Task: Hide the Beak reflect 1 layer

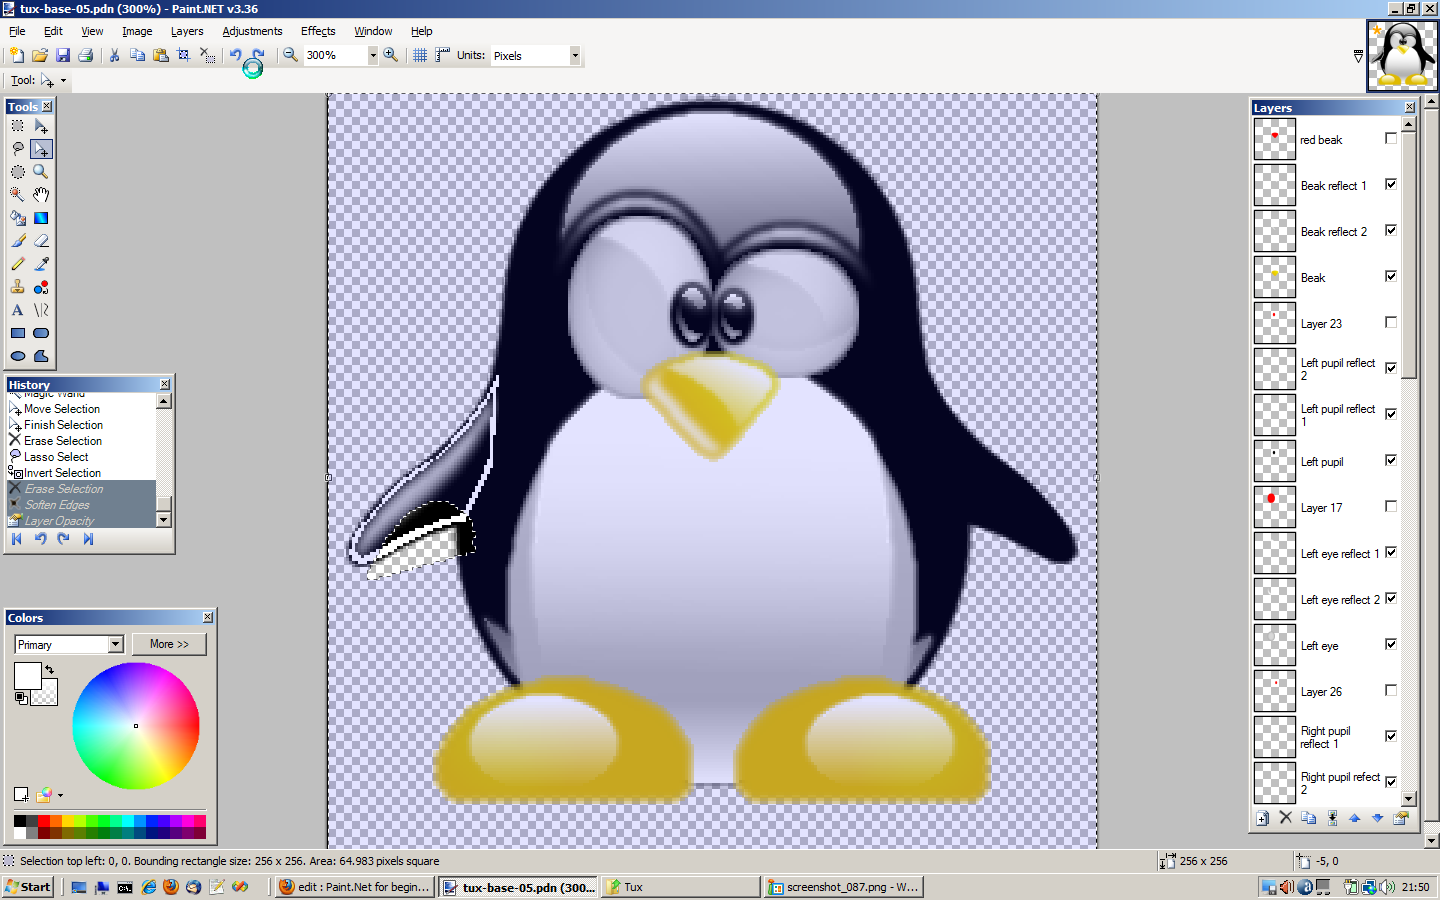Action: click(1391, 184)
